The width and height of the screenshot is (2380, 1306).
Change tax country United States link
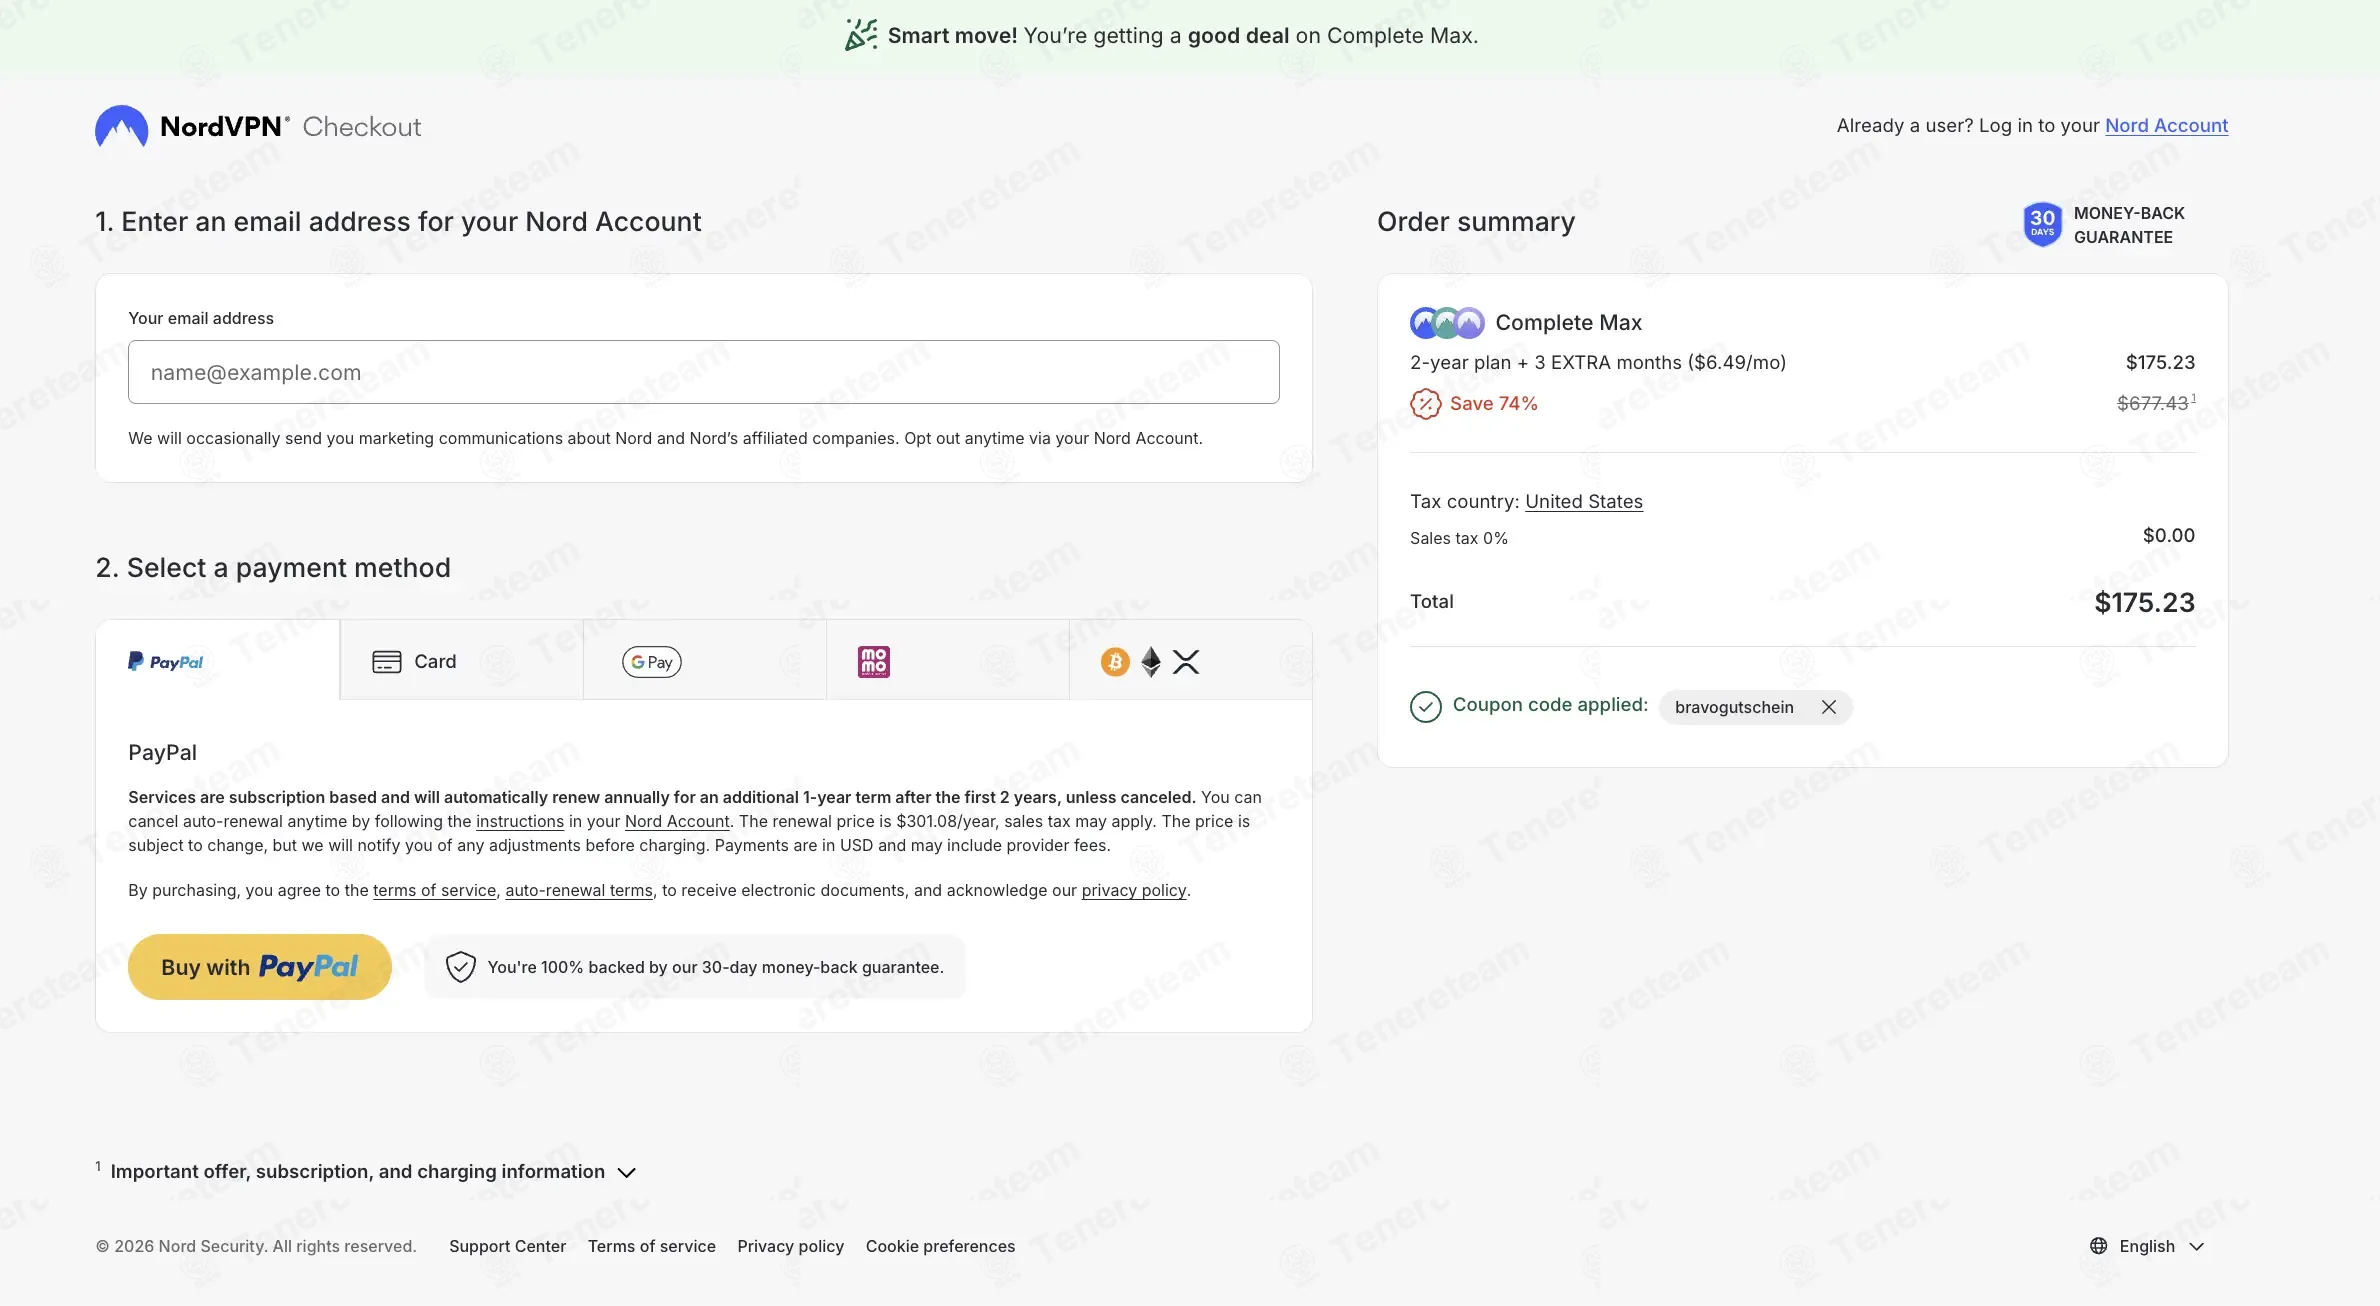point(1583,501)
